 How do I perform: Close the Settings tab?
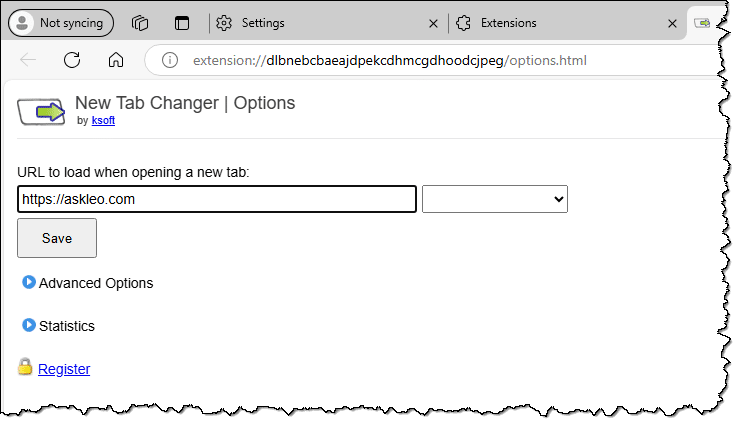433,23
